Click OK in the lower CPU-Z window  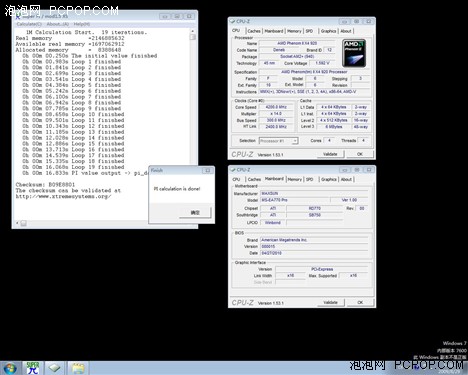360,302
